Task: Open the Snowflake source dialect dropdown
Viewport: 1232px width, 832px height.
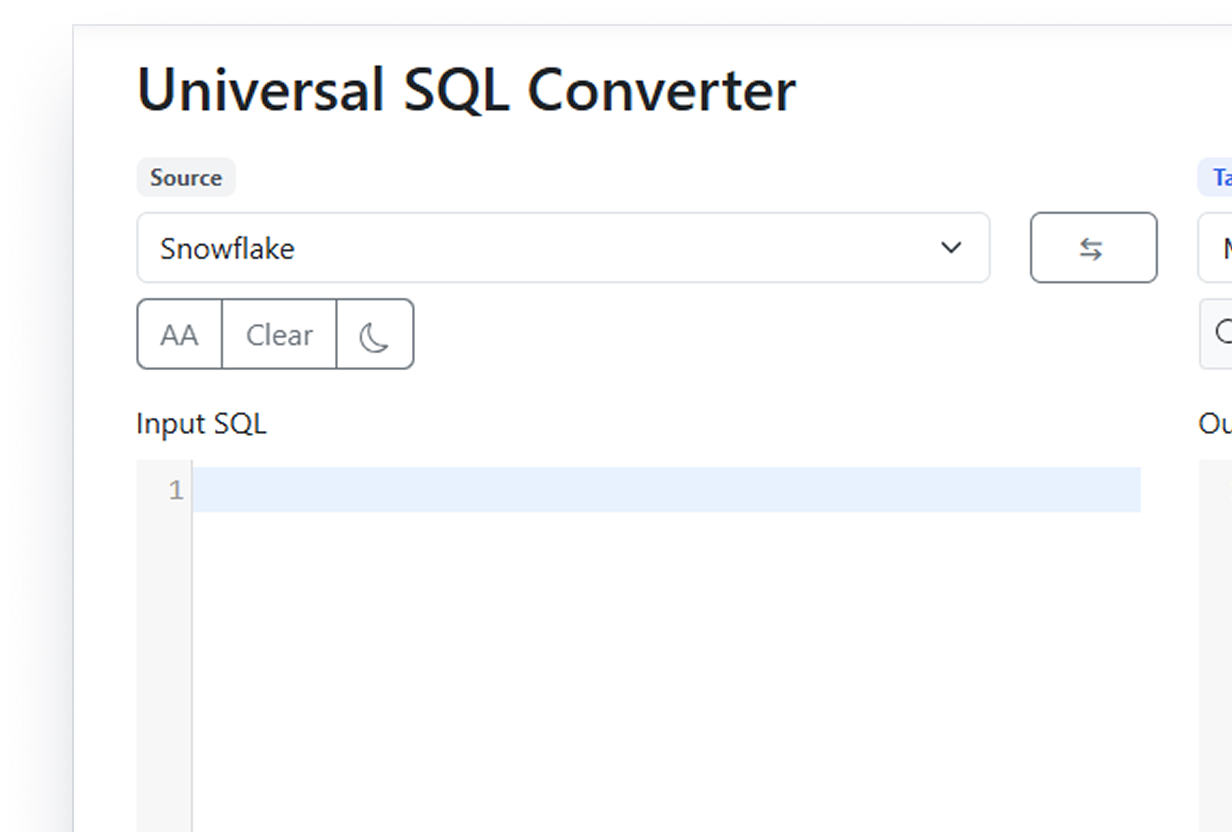Action: point(562,248)
